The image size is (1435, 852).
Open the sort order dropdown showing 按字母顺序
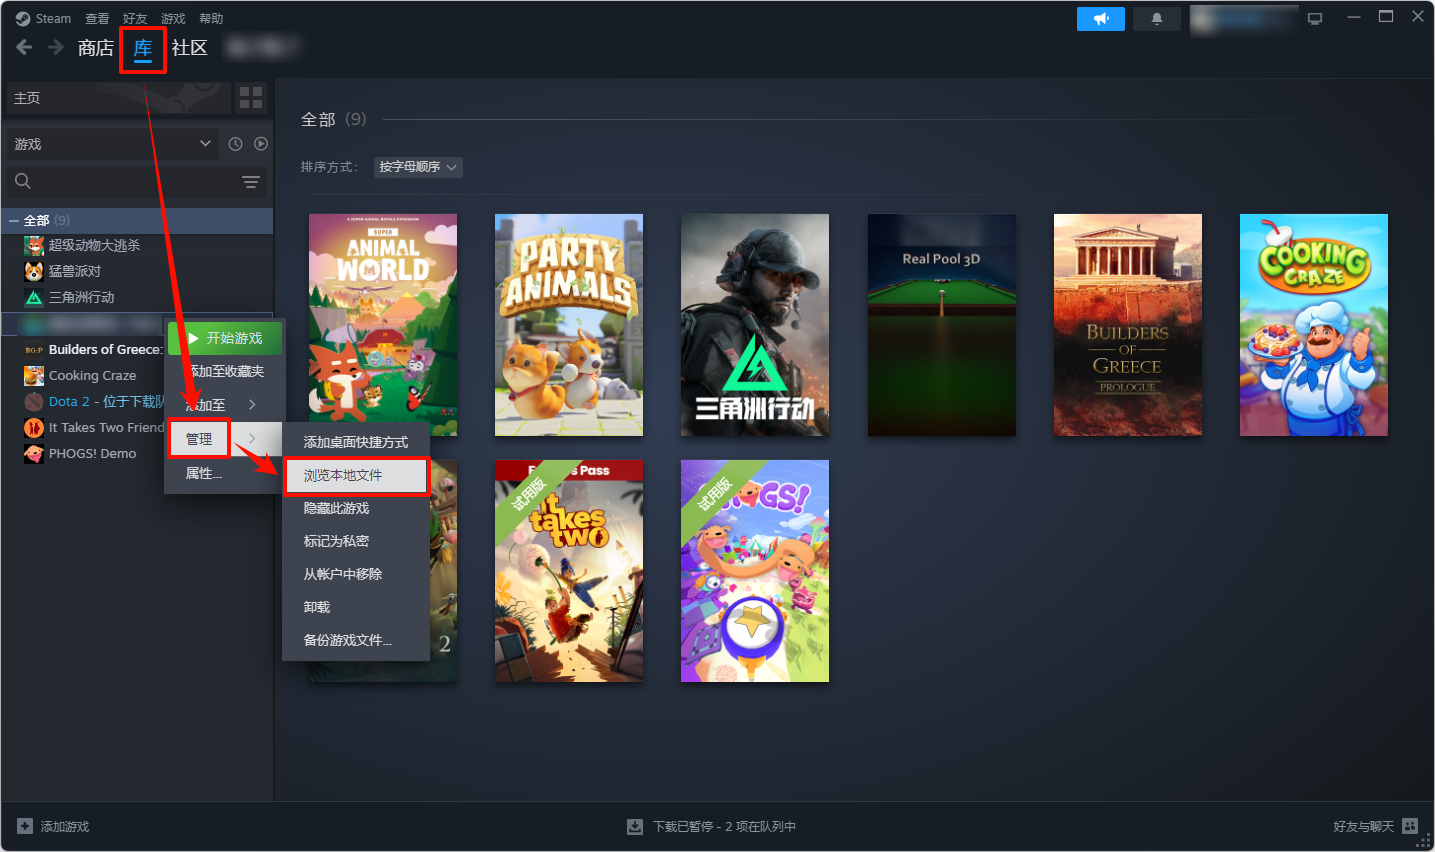(x=417, y=167)
